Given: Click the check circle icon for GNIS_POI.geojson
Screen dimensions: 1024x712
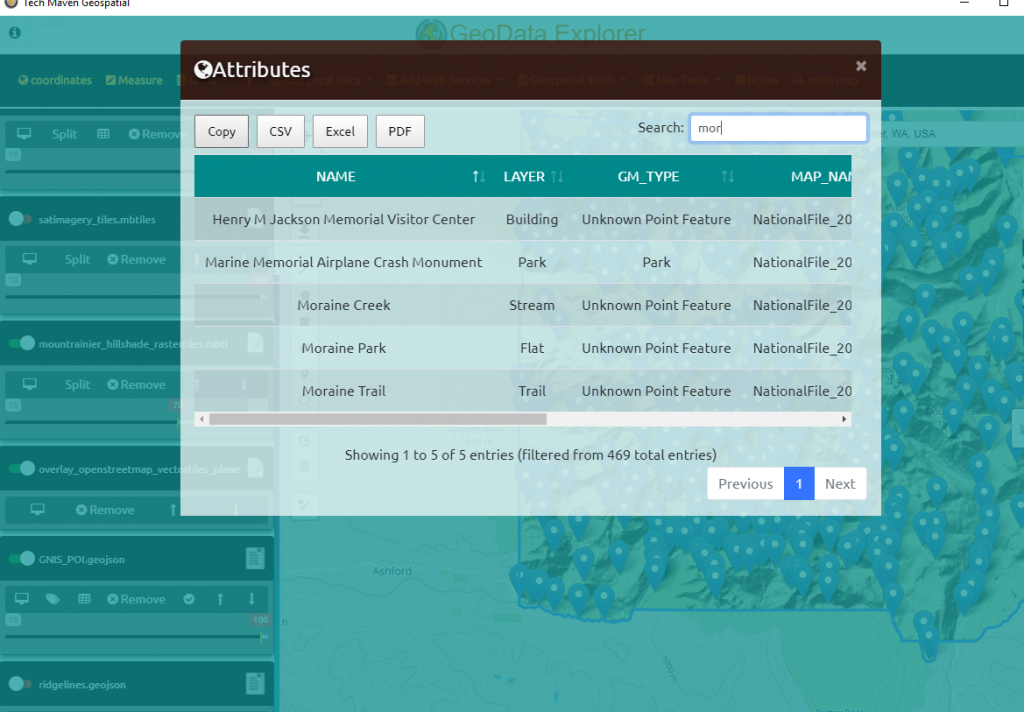Looking at the screenshot, I should (x=189, y=599).
